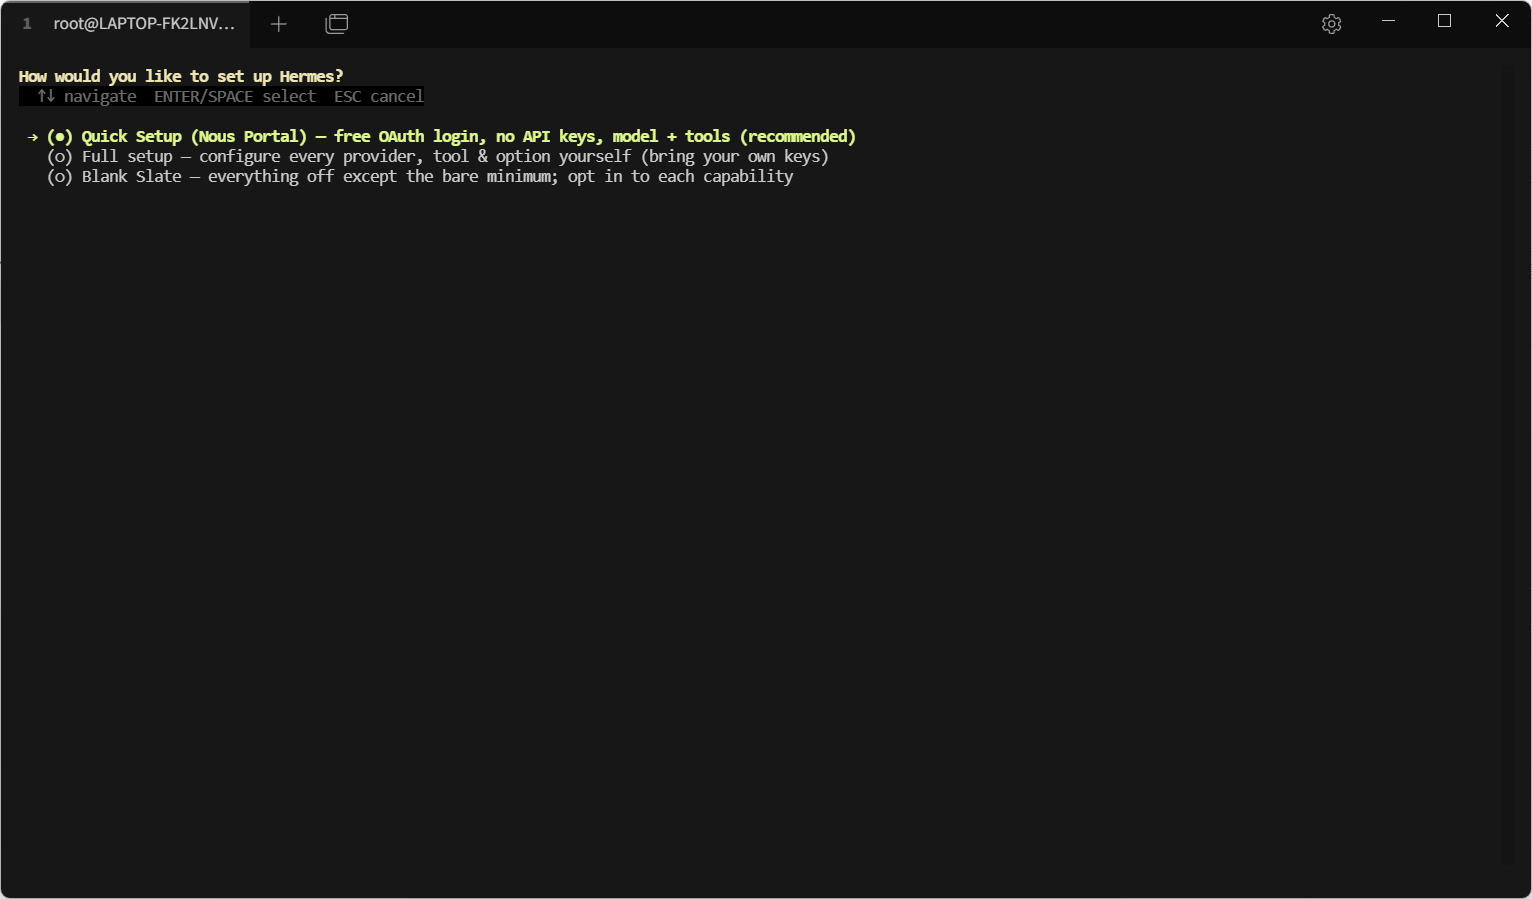Click the 'ESC cancel' hint text

pos(379,97)
